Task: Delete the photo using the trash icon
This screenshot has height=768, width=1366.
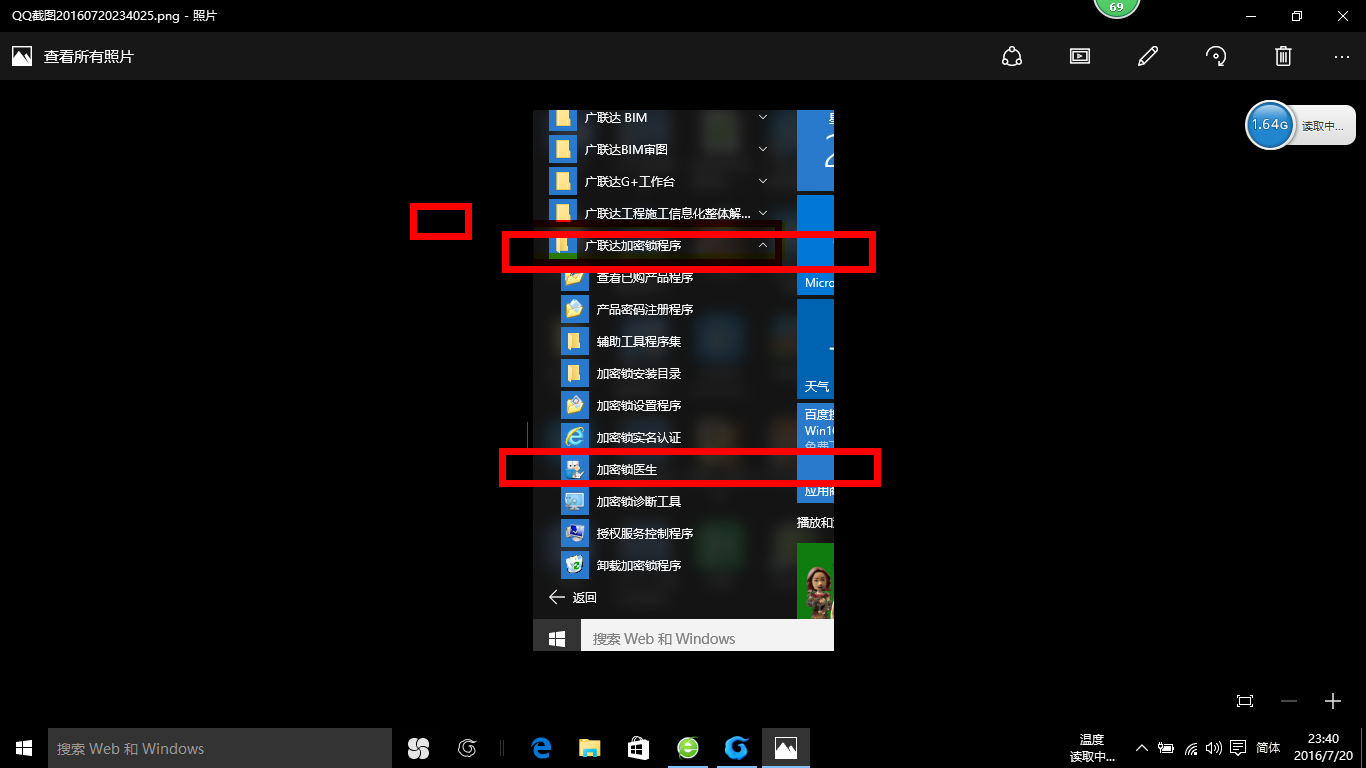Action: [1283, 56]
